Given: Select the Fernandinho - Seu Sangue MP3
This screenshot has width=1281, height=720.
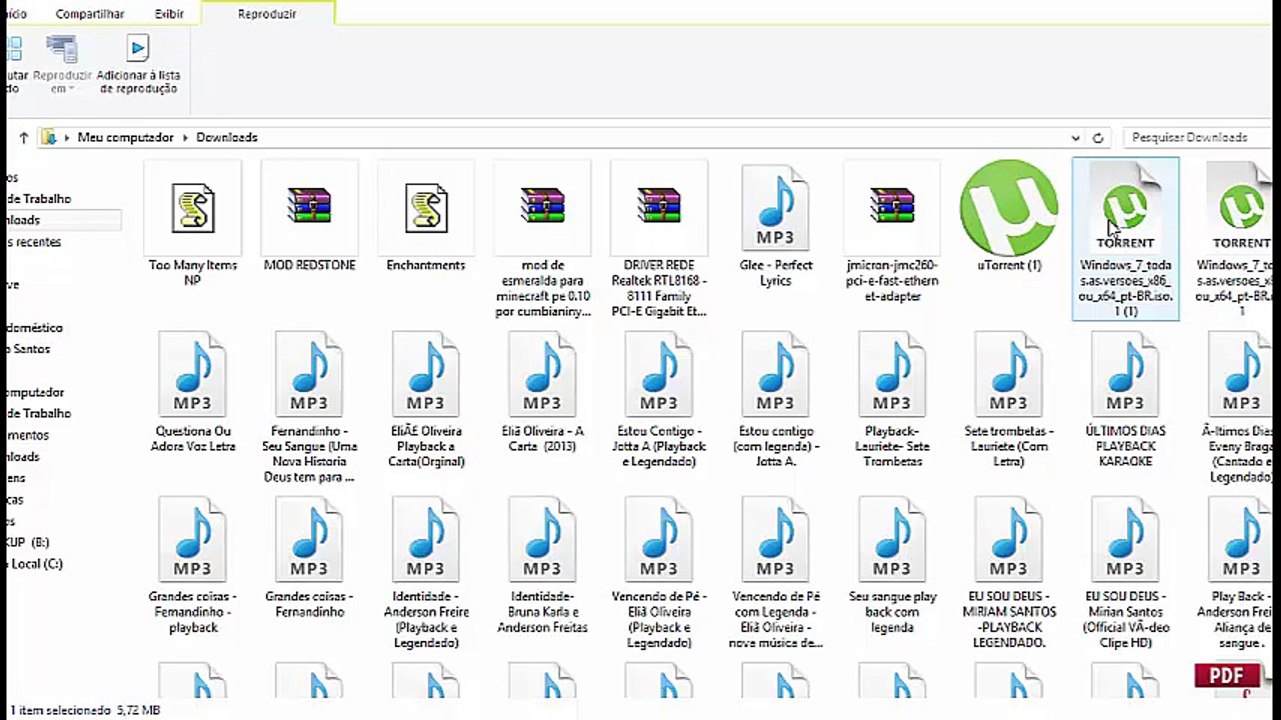Looking at the screenshot, I should tap(309, 374).
